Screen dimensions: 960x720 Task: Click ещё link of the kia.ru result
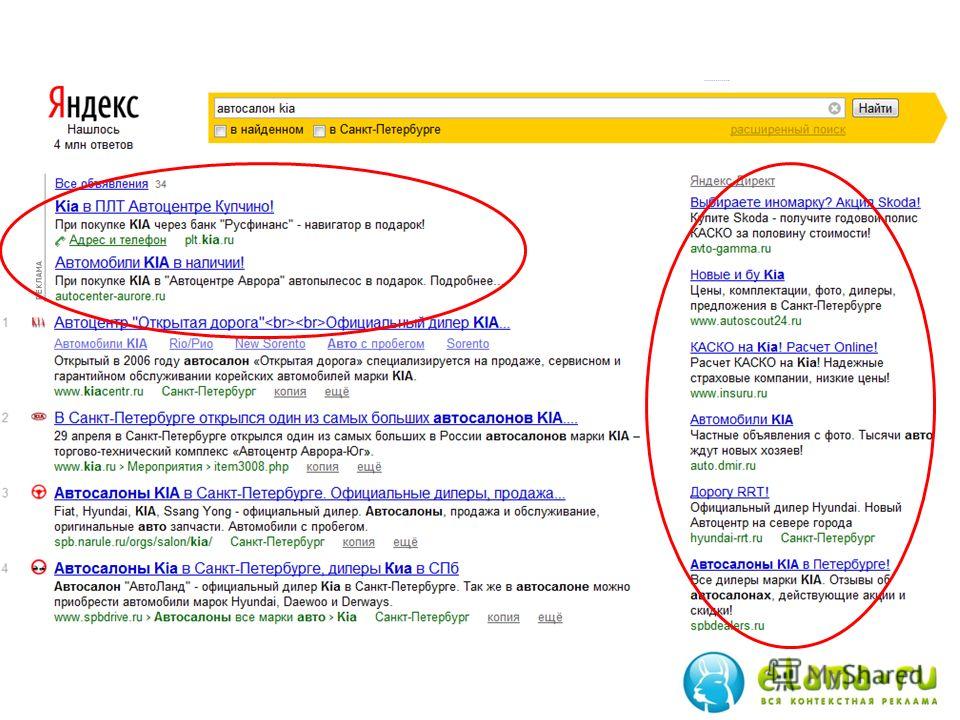(x=369, y=467)
